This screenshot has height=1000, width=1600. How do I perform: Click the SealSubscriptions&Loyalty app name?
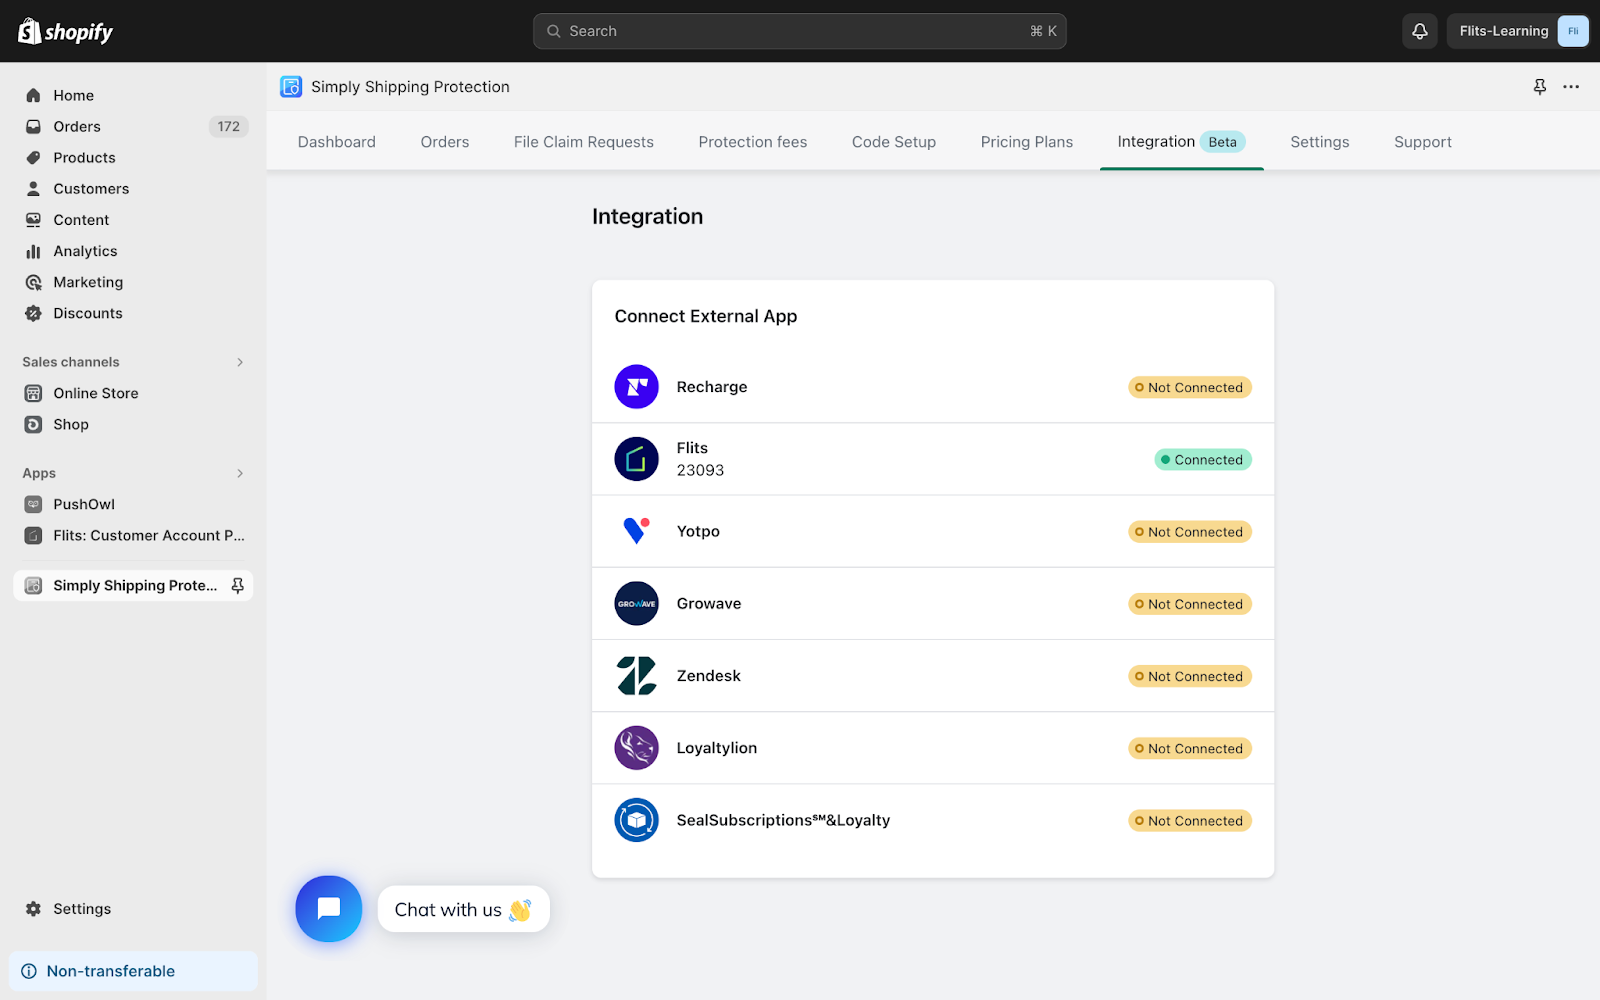(783, 820)
